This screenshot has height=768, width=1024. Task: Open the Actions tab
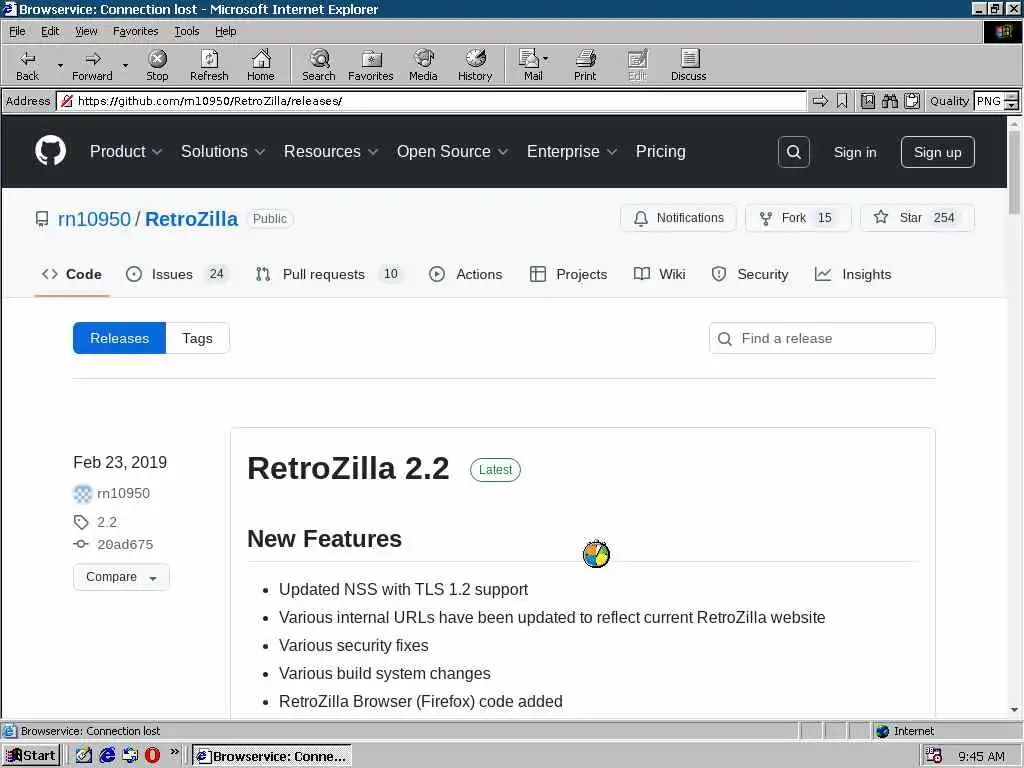click(466, 274)
